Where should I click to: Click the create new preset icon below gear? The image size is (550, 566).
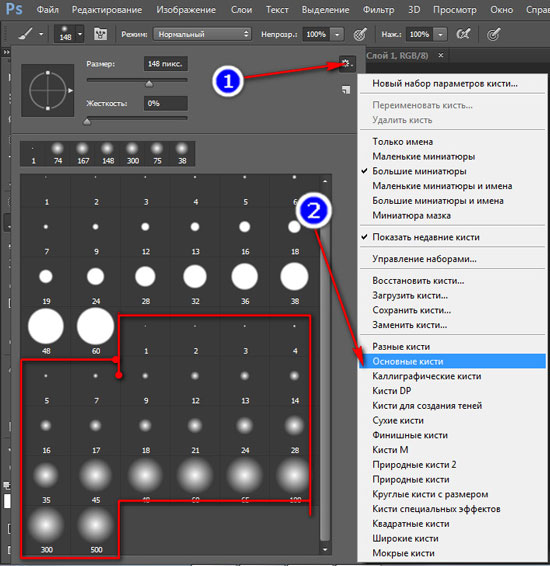(346, 90)
